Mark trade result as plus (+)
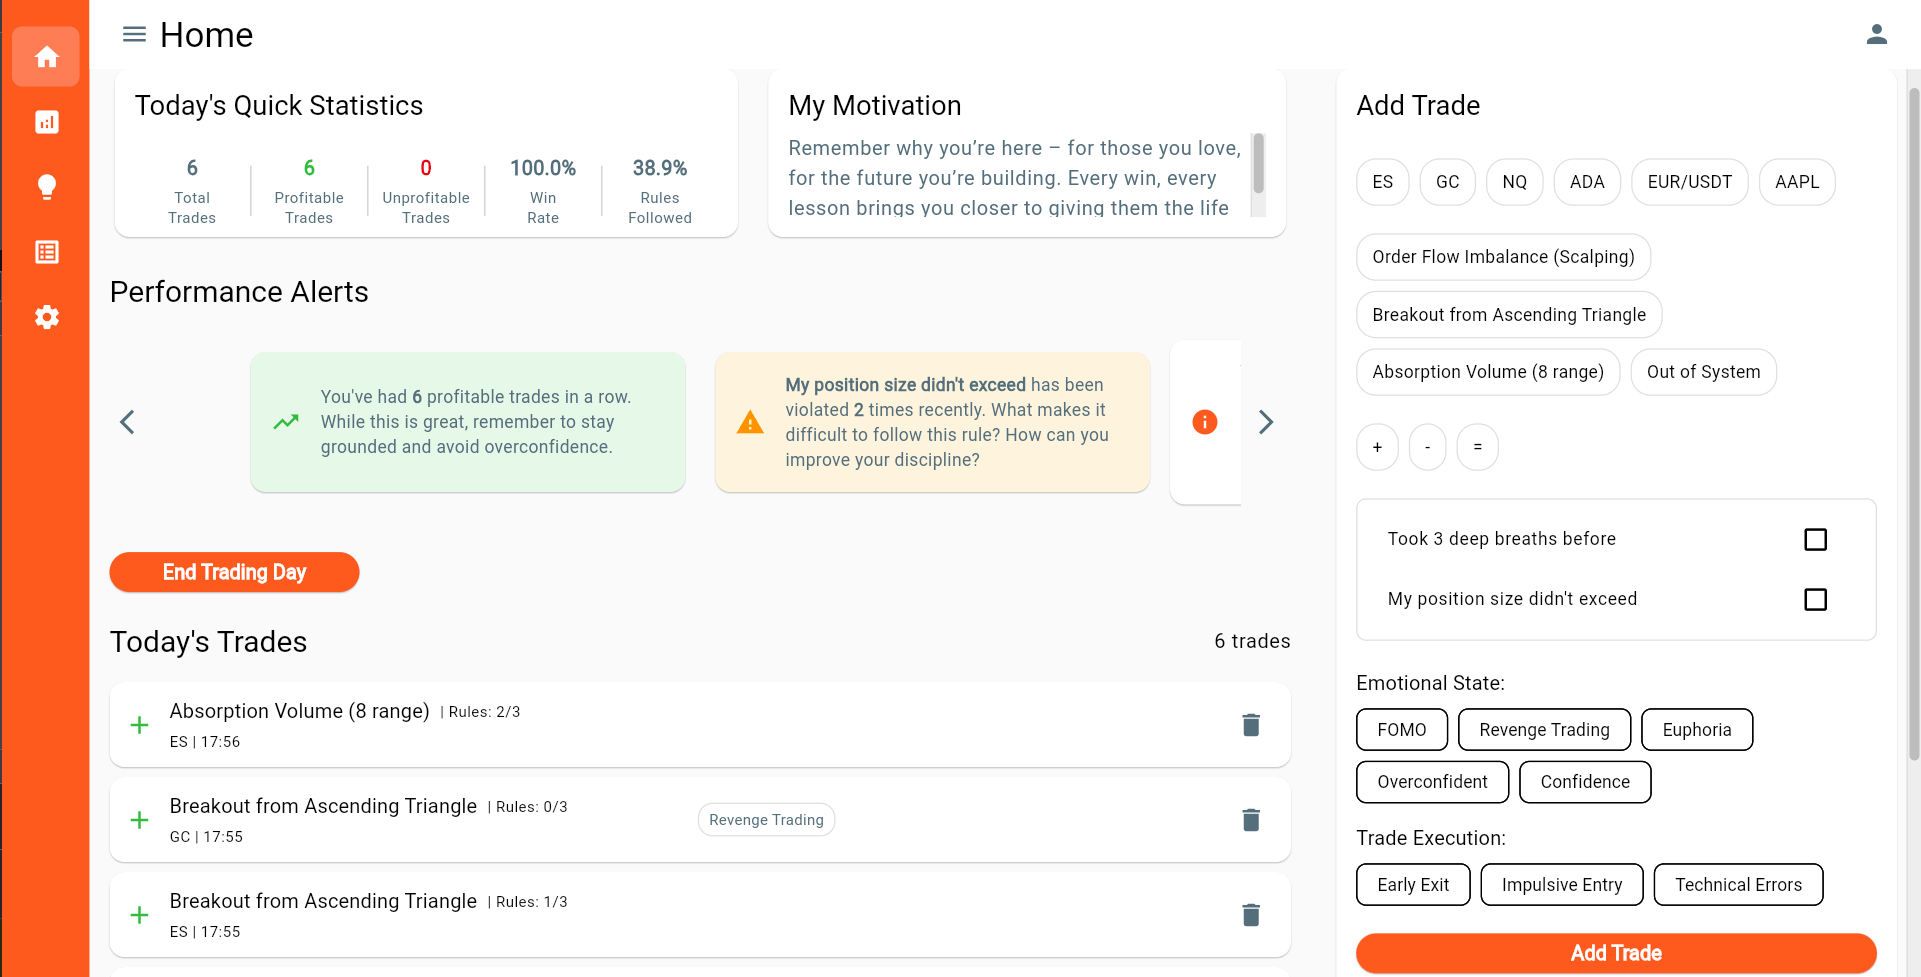 point(1377,447)
